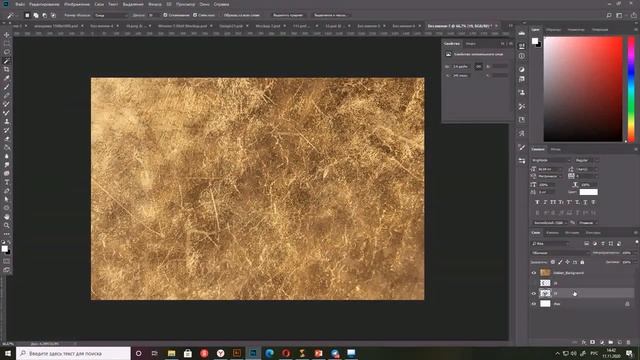This screenshot has height=360, width=640.
Task: Filter layers by pixel layers icon
Action: (587, 243)
